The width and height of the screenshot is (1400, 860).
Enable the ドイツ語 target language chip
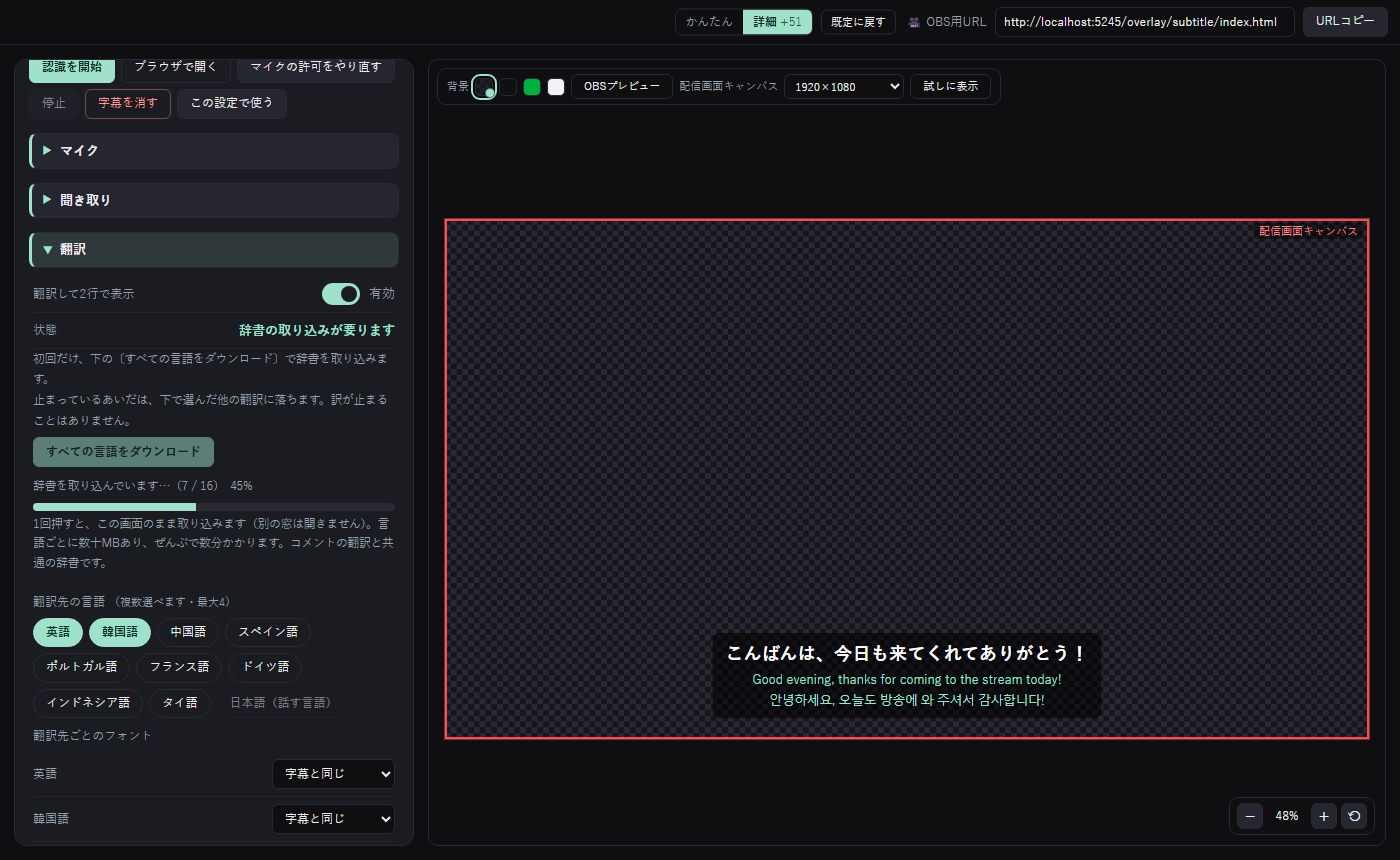pyautogui.click(x=266, y=667)
